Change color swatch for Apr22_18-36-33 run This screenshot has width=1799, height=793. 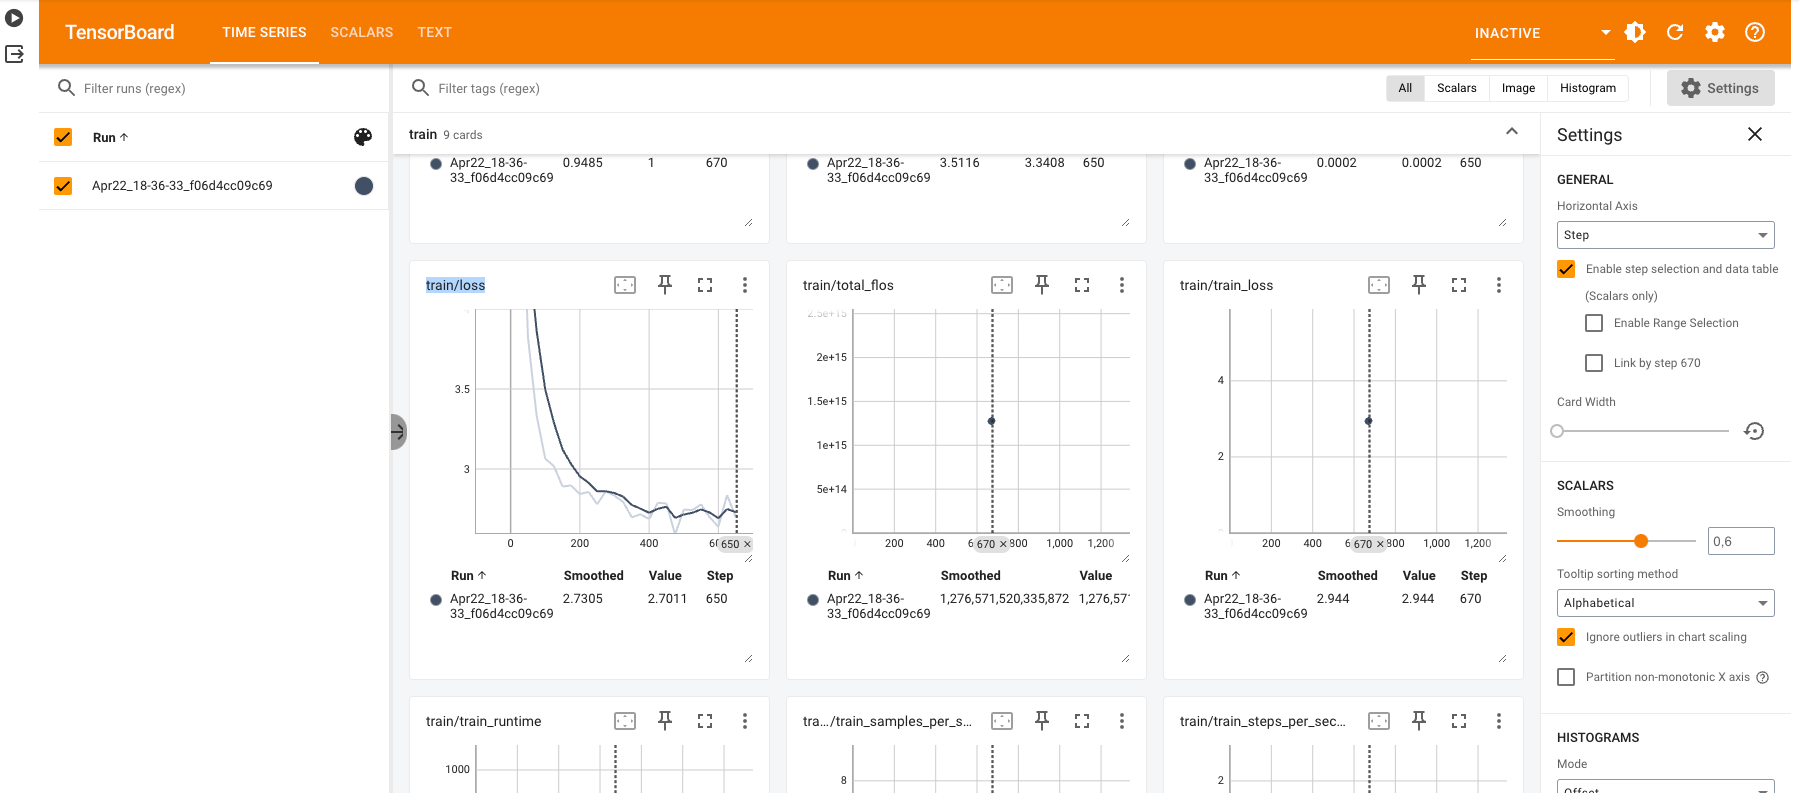[364, 186]
